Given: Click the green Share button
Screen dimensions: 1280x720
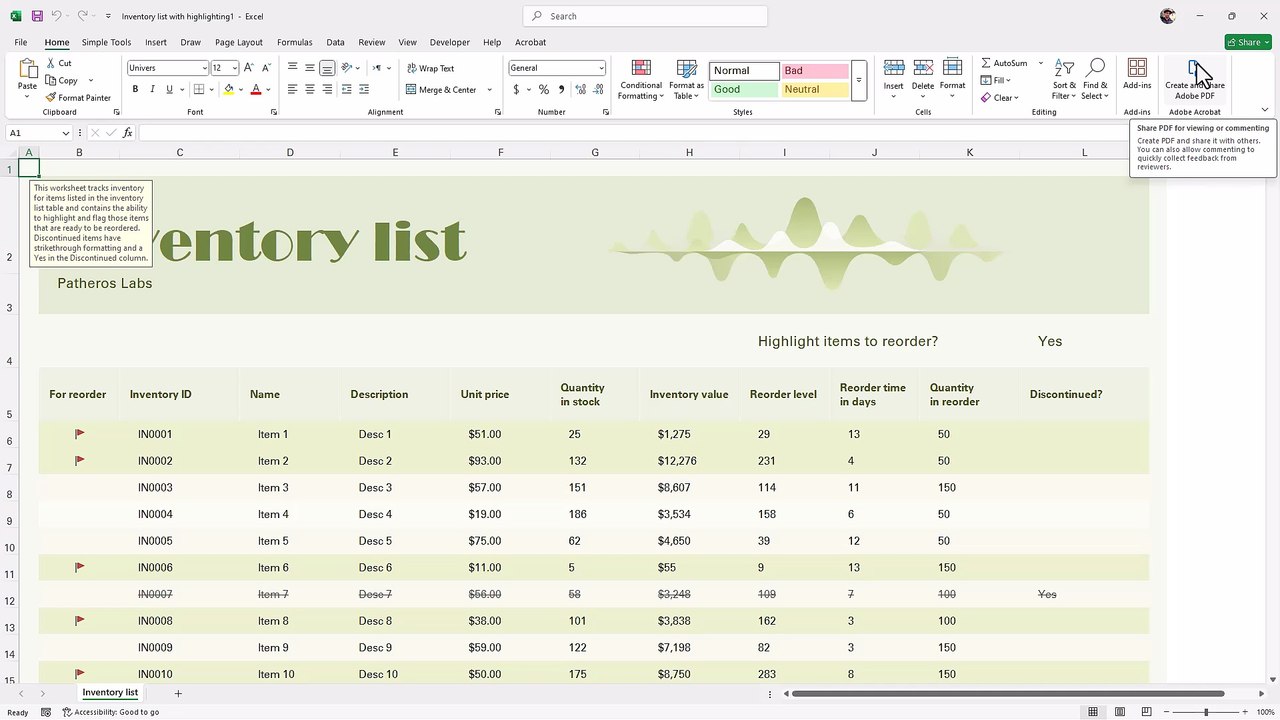Looking at the screenshot, I should [x=1248, y=42].
